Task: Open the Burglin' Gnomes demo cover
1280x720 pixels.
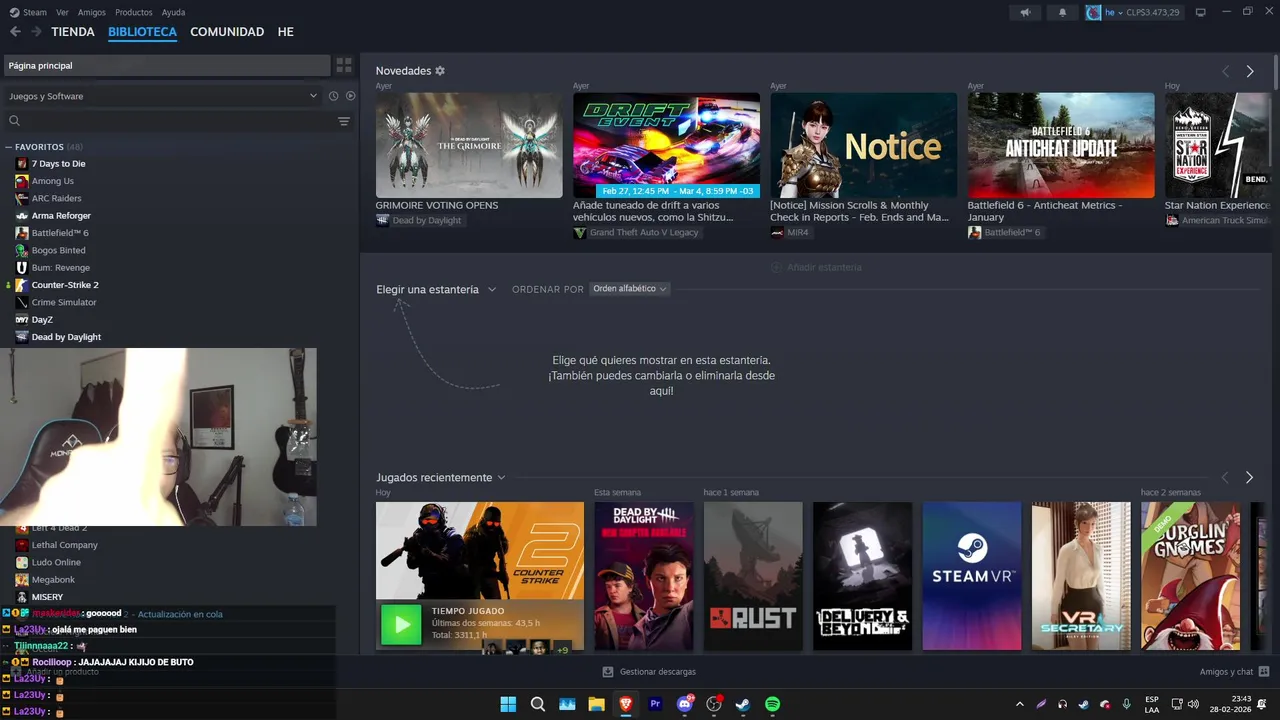Action: tap(1190, 576)
